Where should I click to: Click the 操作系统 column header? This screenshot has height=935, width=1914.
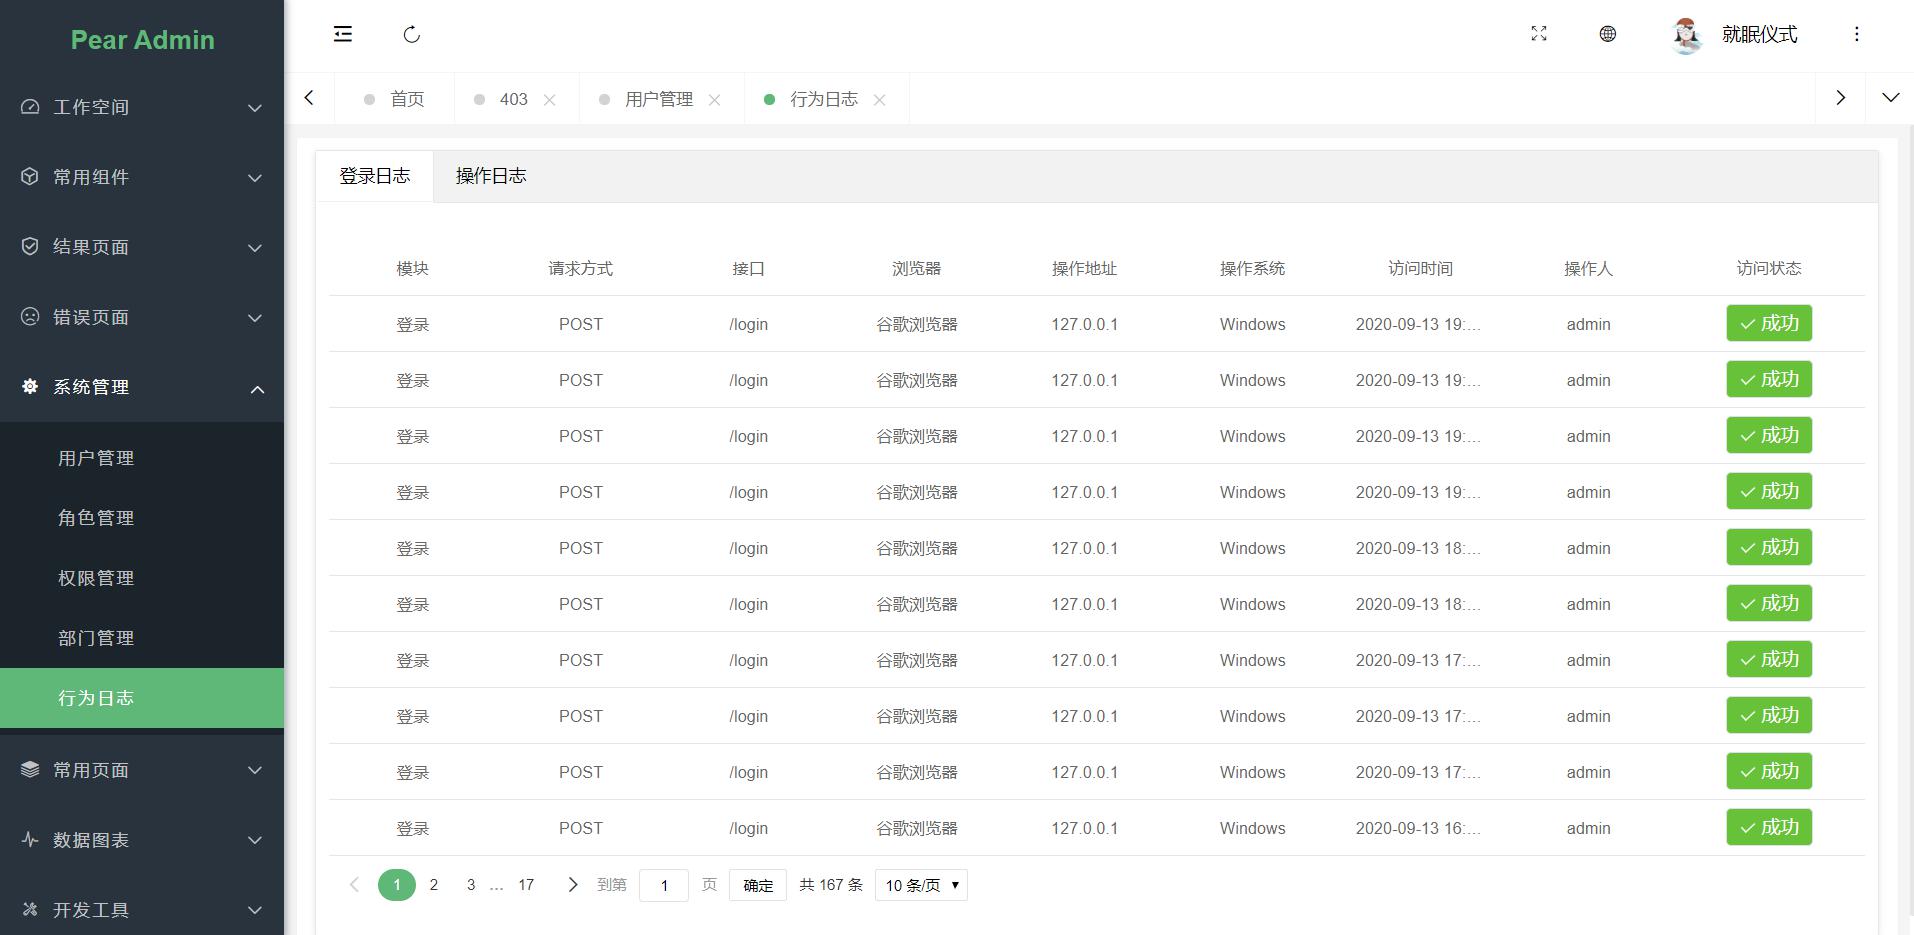[1252, 268]
